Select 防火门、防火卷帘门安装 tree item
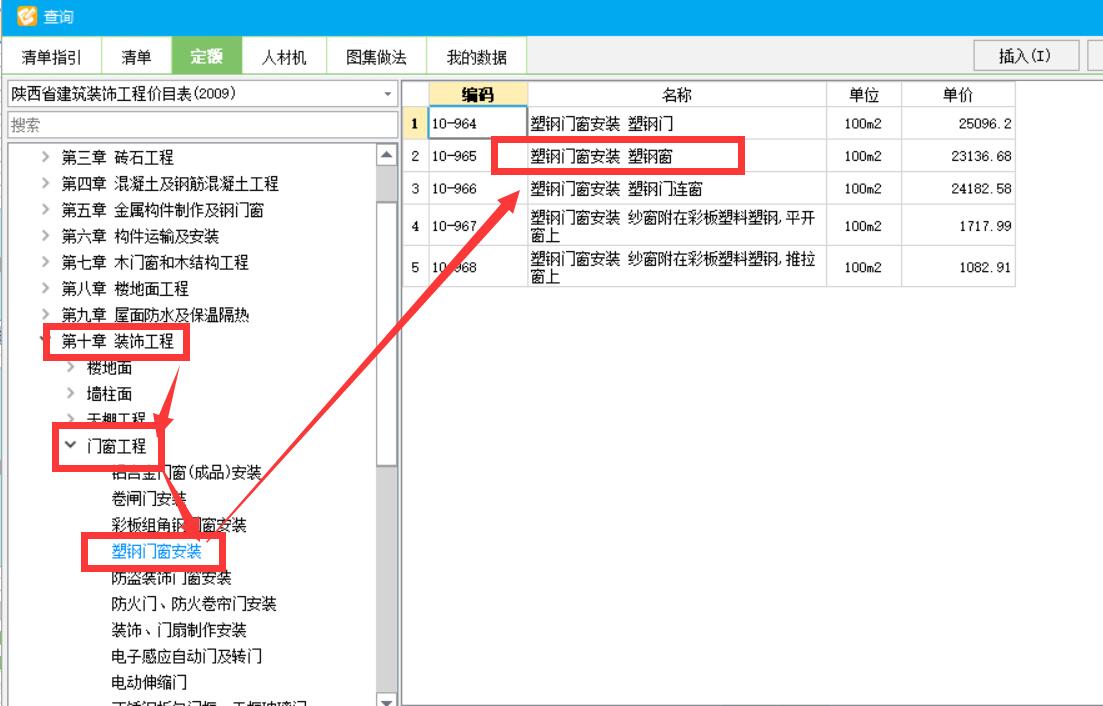The width and height of the screenshot is (1103, 706). [x=193, y=604]
